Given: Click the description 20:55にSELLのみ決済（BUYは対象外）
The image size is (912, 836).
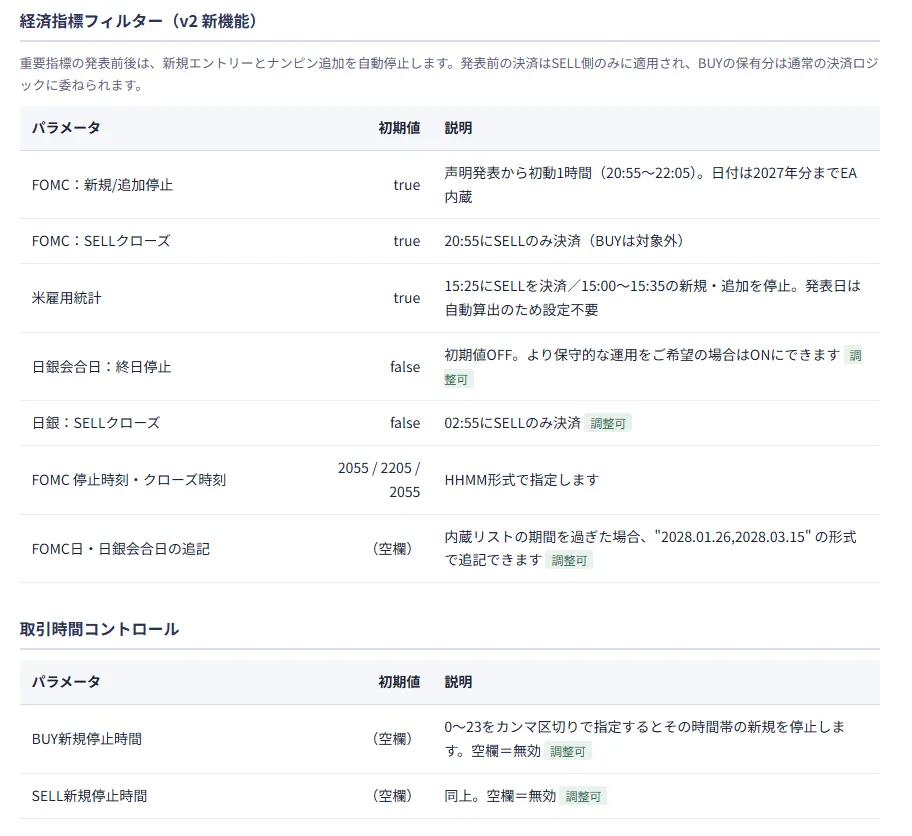Looking at the screenshot, I should click(x=564, y=241).
